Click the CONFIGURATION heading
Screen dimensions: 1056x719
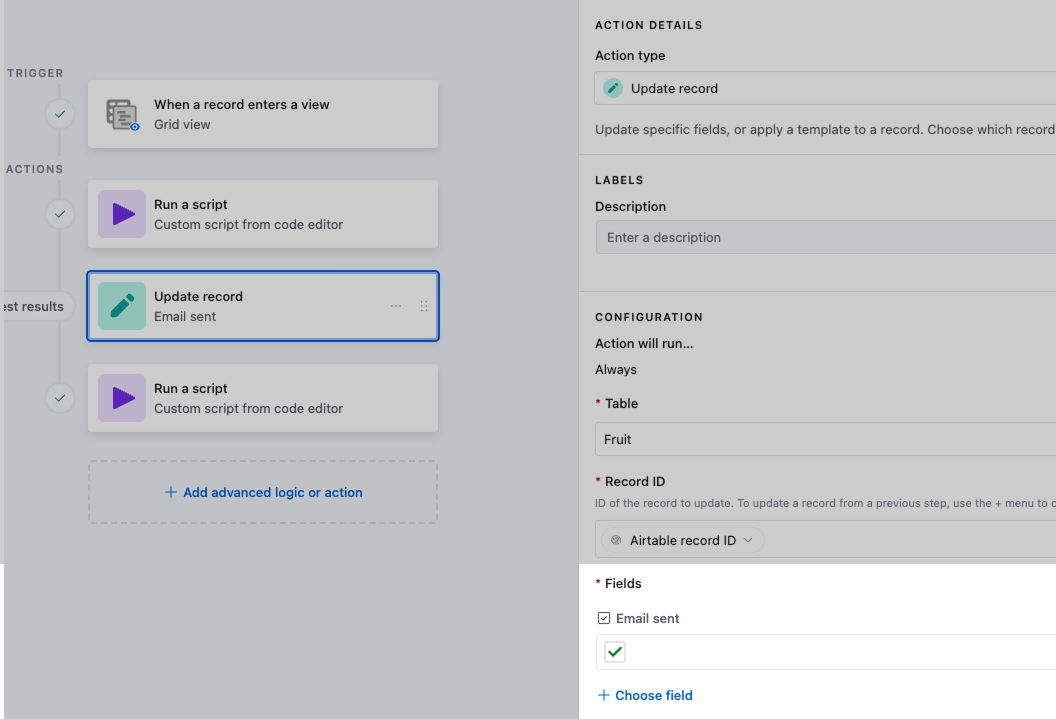click(x=649, y=317)
